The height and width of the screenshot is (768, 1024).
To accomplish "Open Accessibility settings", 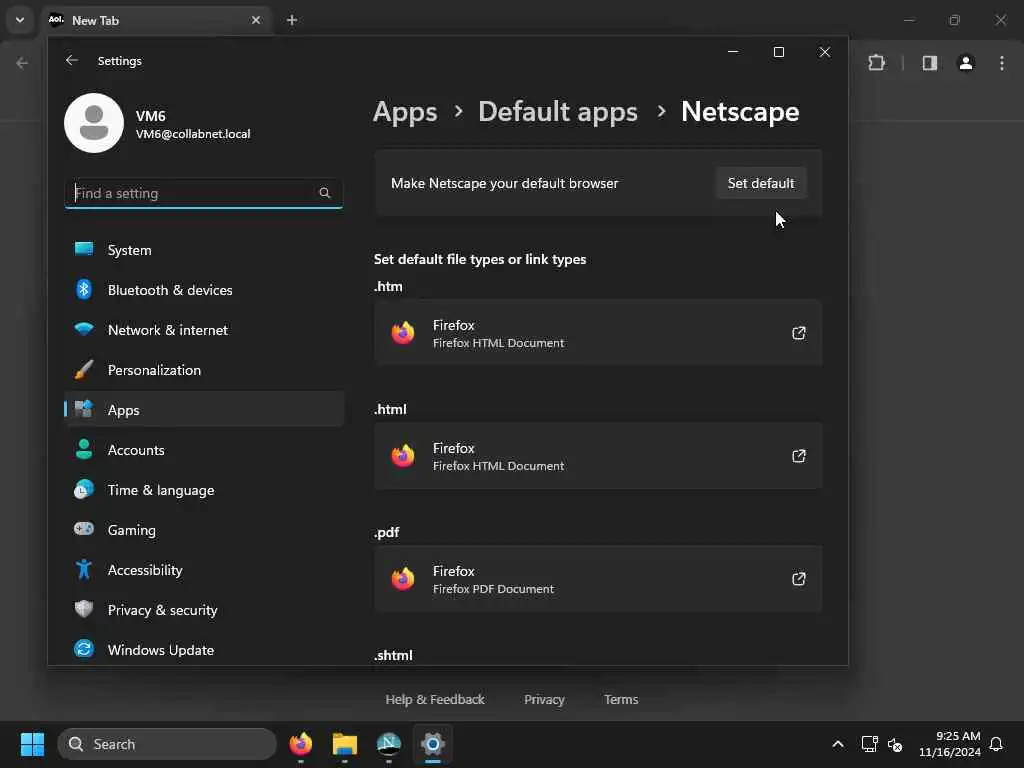I will pos(204,569).
